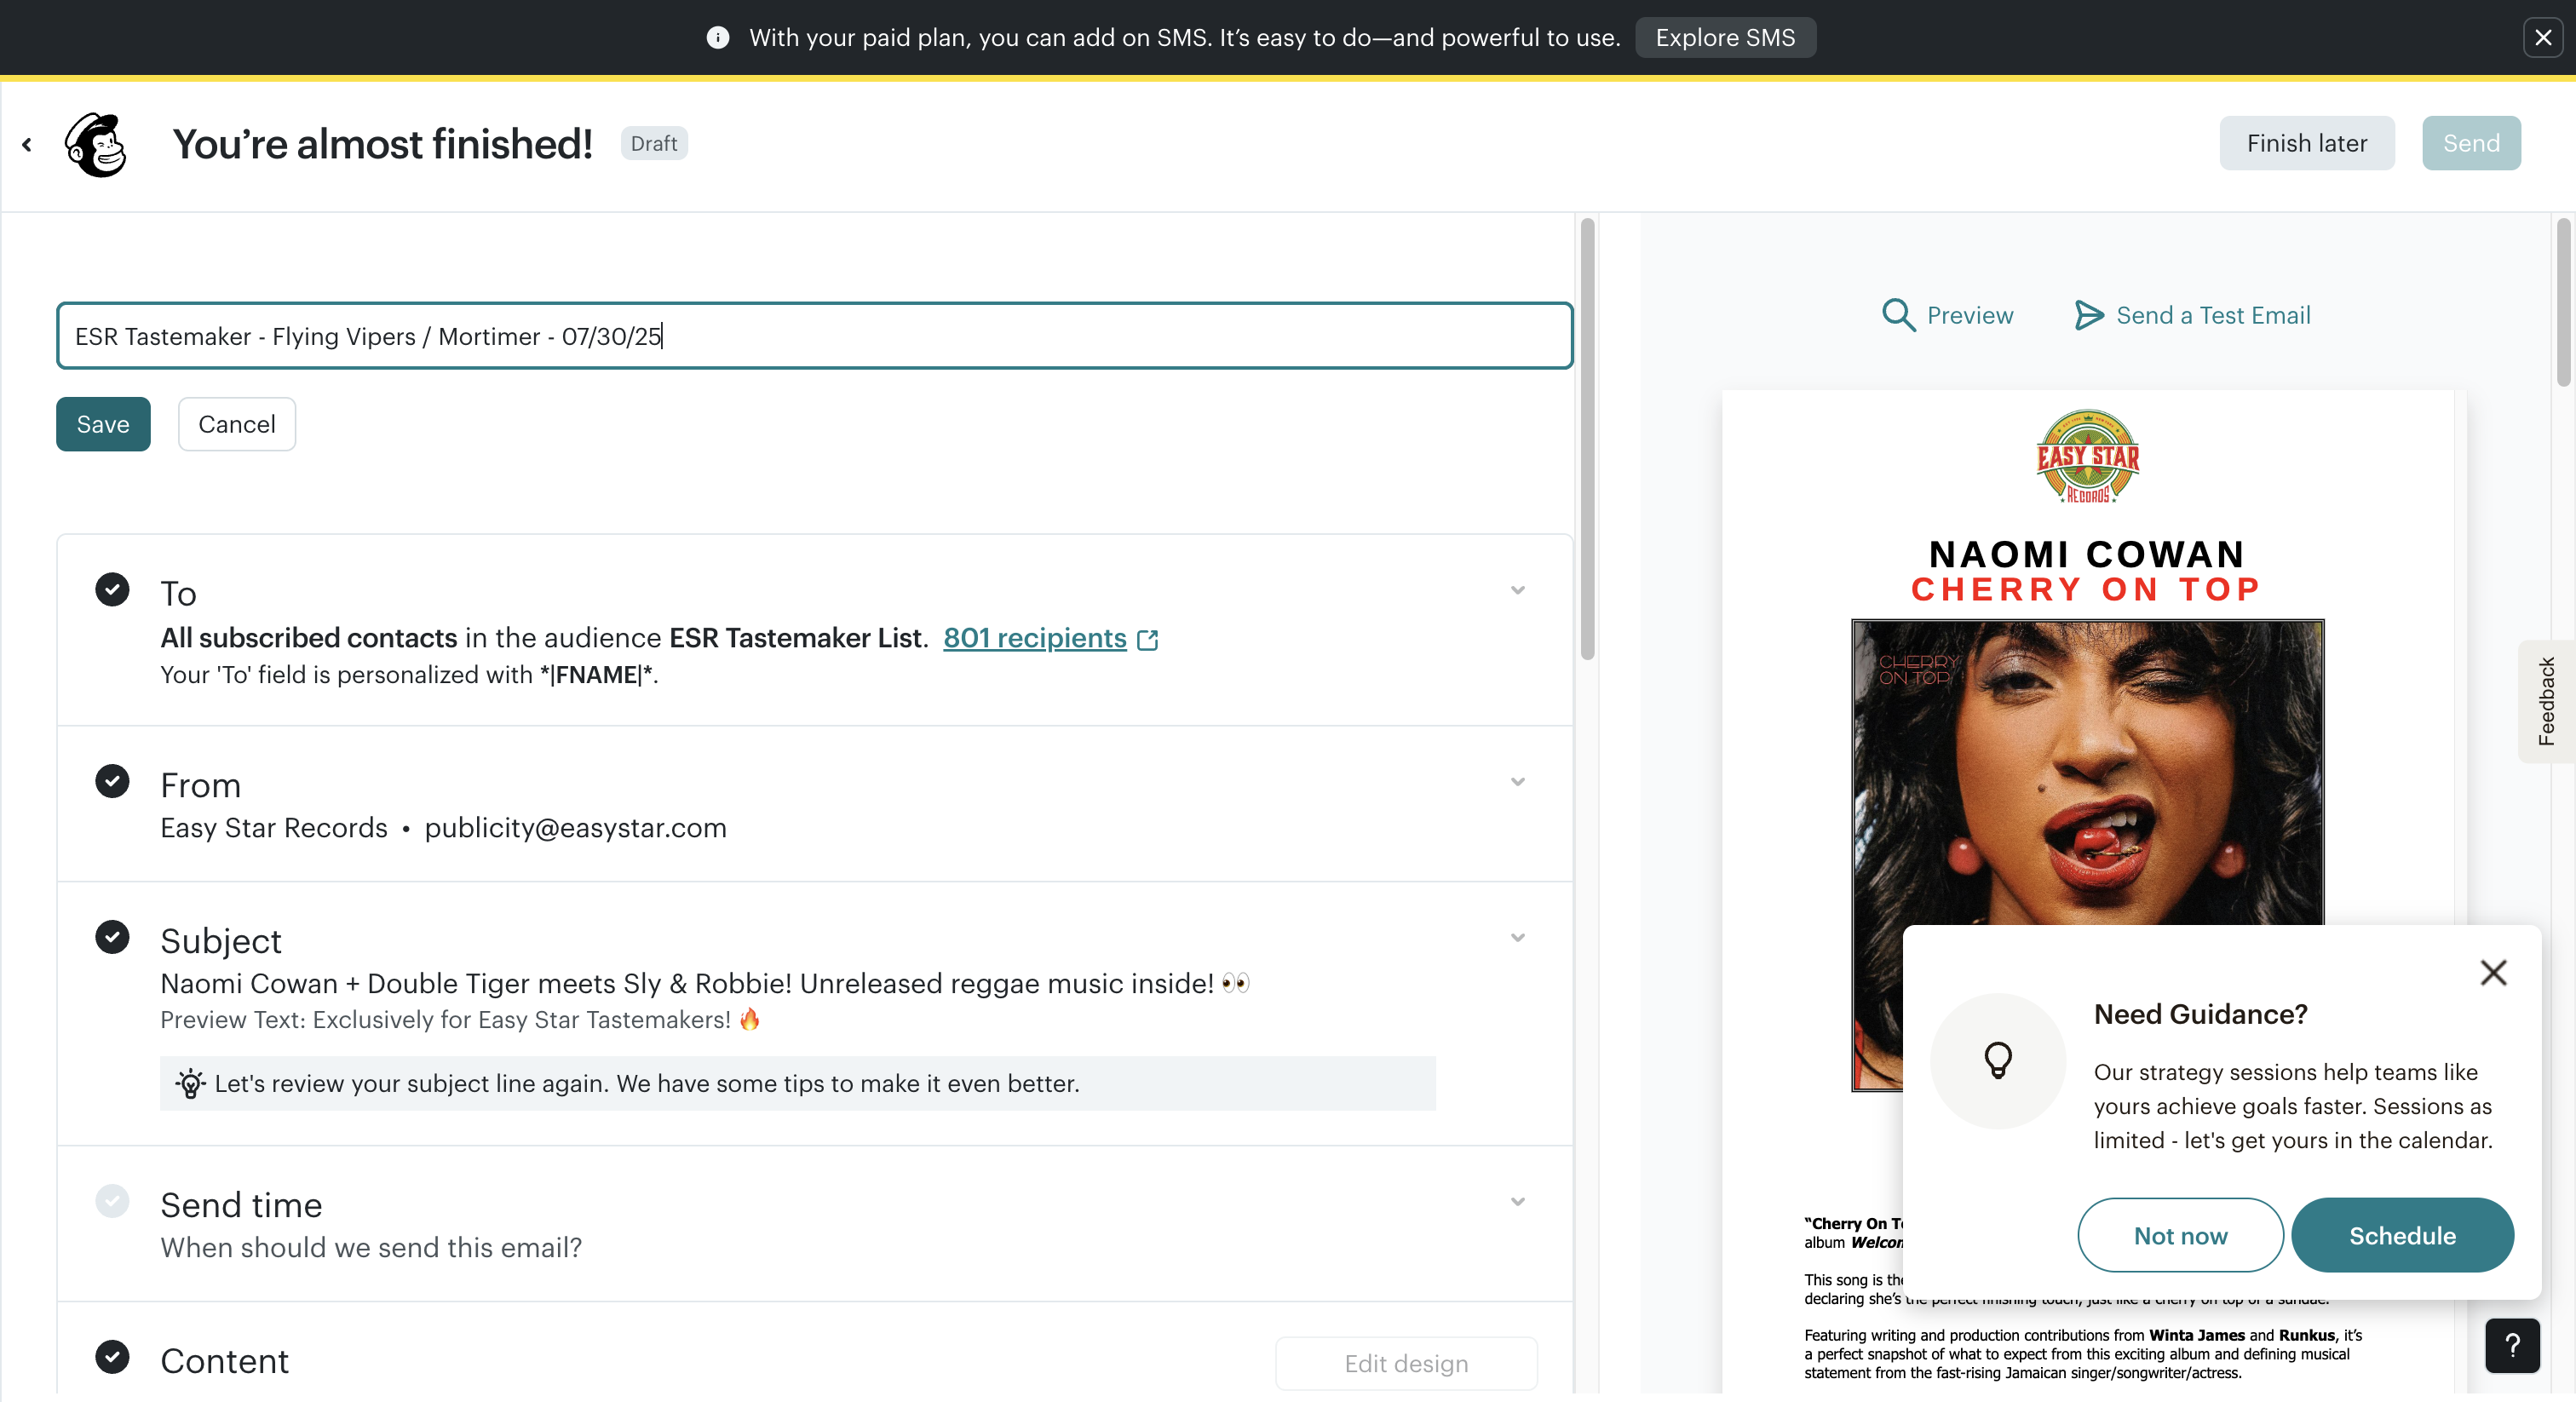Click the Easy Star Records logo in preview
Viewport: 2576px width, 1402px height.
[x=2088, y=457]
